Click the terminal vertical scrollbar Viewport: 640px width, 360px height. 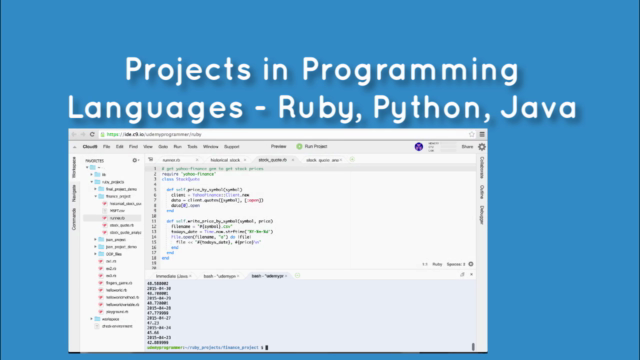[473, 347]
